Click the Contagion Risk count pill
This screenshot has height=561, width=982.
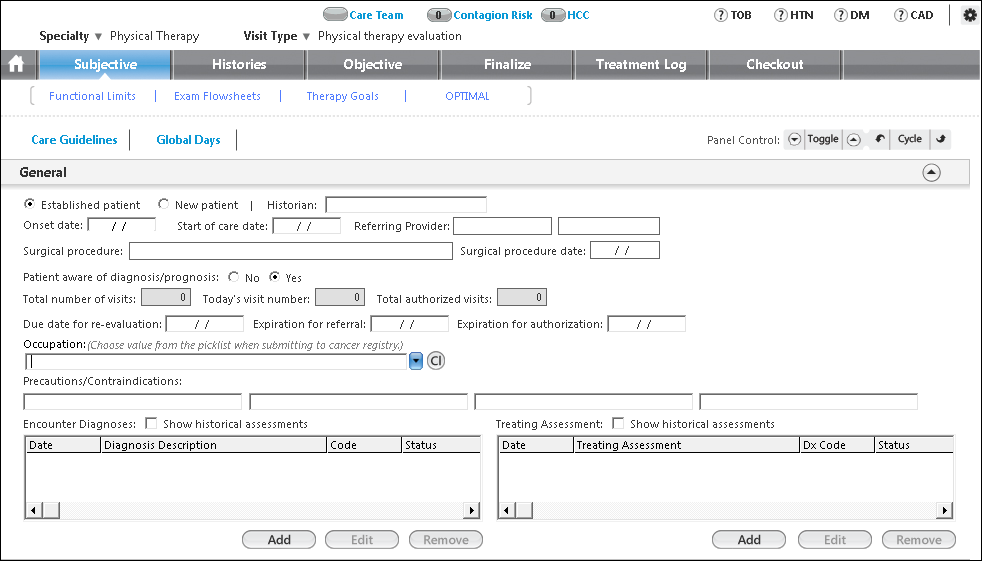tap(439, 14)
